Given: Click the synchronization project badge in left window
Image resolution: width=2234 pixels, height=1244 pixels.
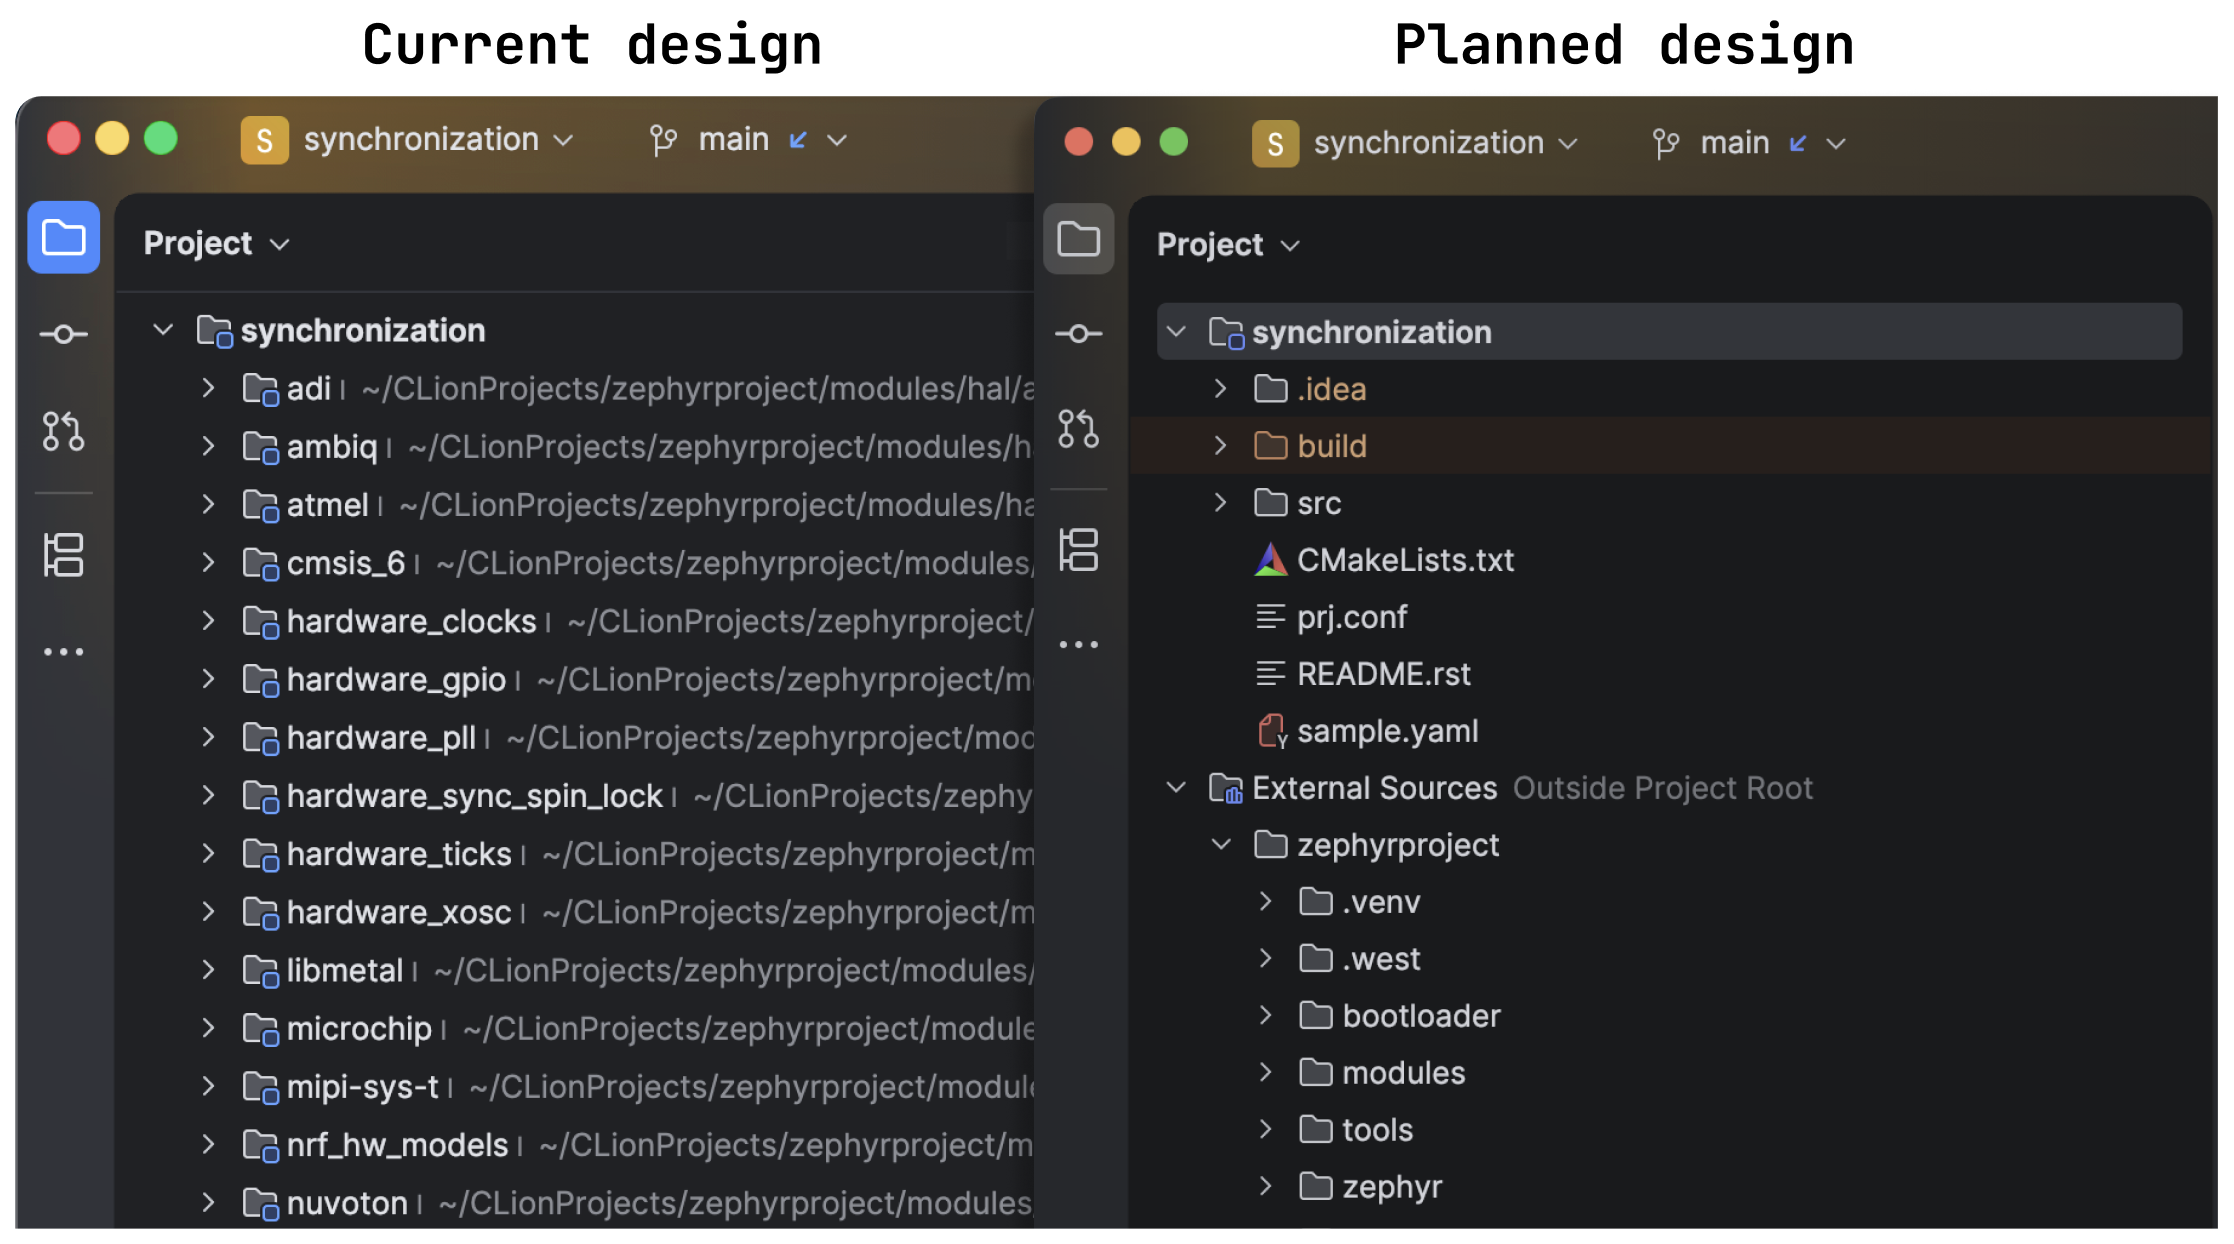Looking at the screenshot, I should (x=264, y=140).
